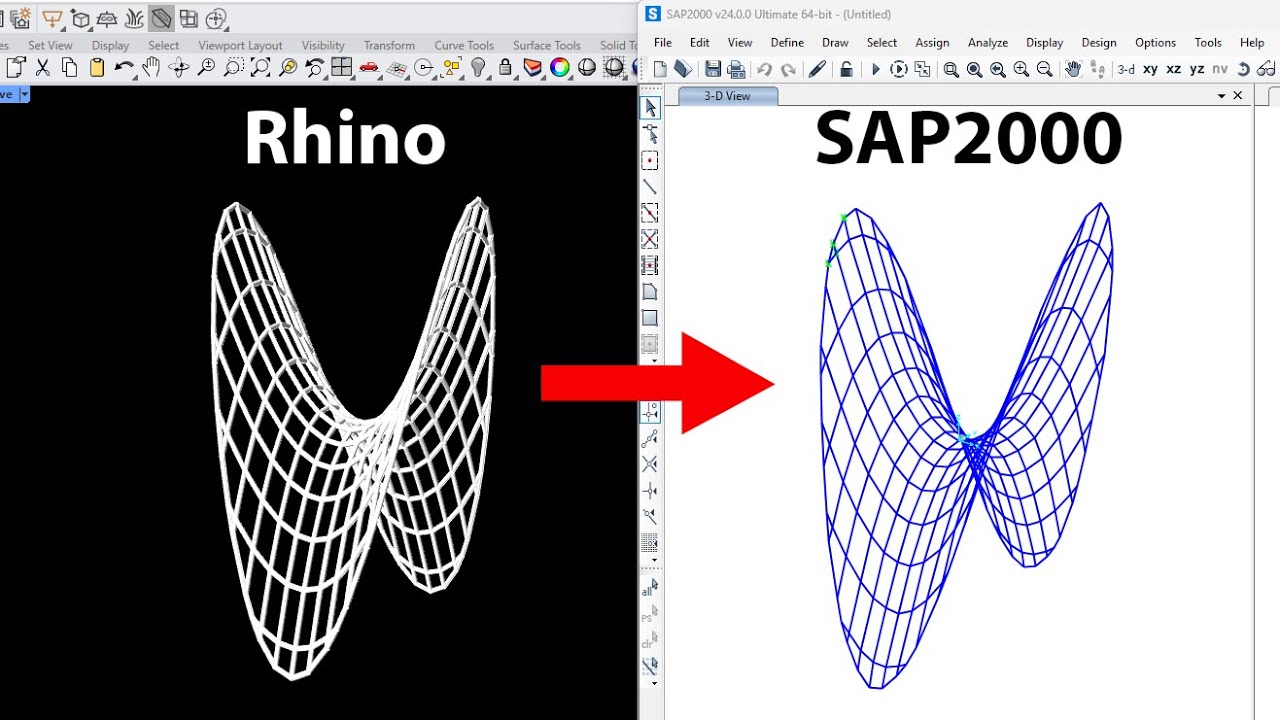Open Rhino's Select toolbar tab
This screenshot has height=720, width=1280.
point(163,46)
